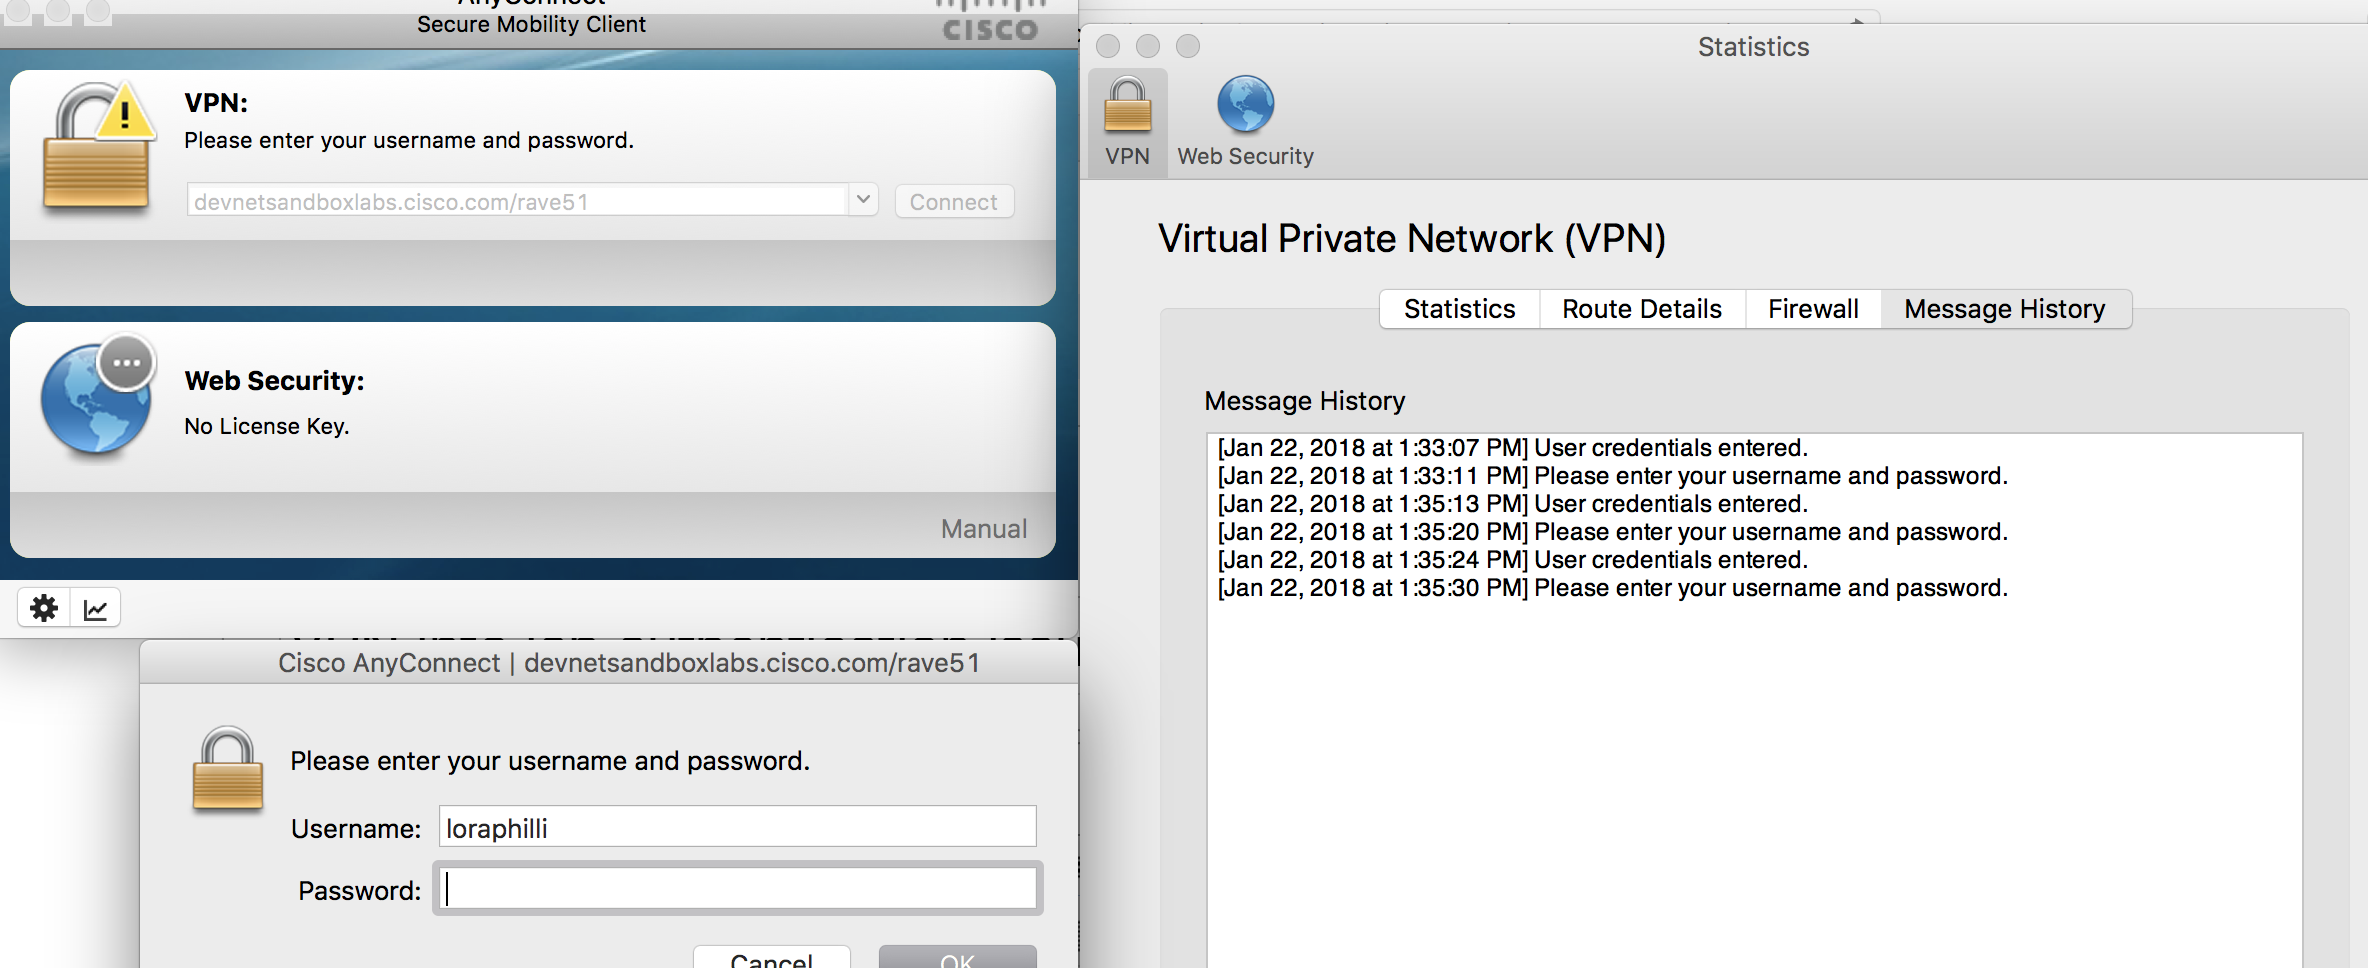Image resolution: width=2368 pixels, height=968 pixels.
Task: Cancel the login dialog
Action: [x=771, y=957]
